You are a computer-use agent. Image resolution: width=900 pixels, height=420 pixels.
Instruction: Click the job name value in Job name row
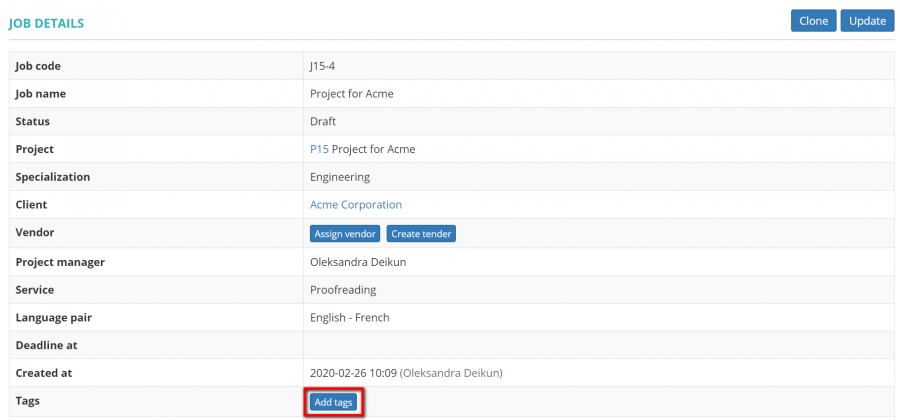[351, 94]
